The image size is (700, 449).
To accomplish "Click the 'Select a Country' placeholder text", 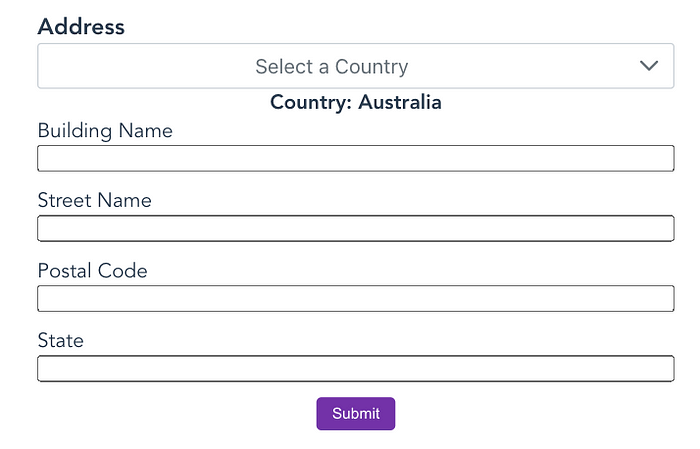I will click(332, 67).
